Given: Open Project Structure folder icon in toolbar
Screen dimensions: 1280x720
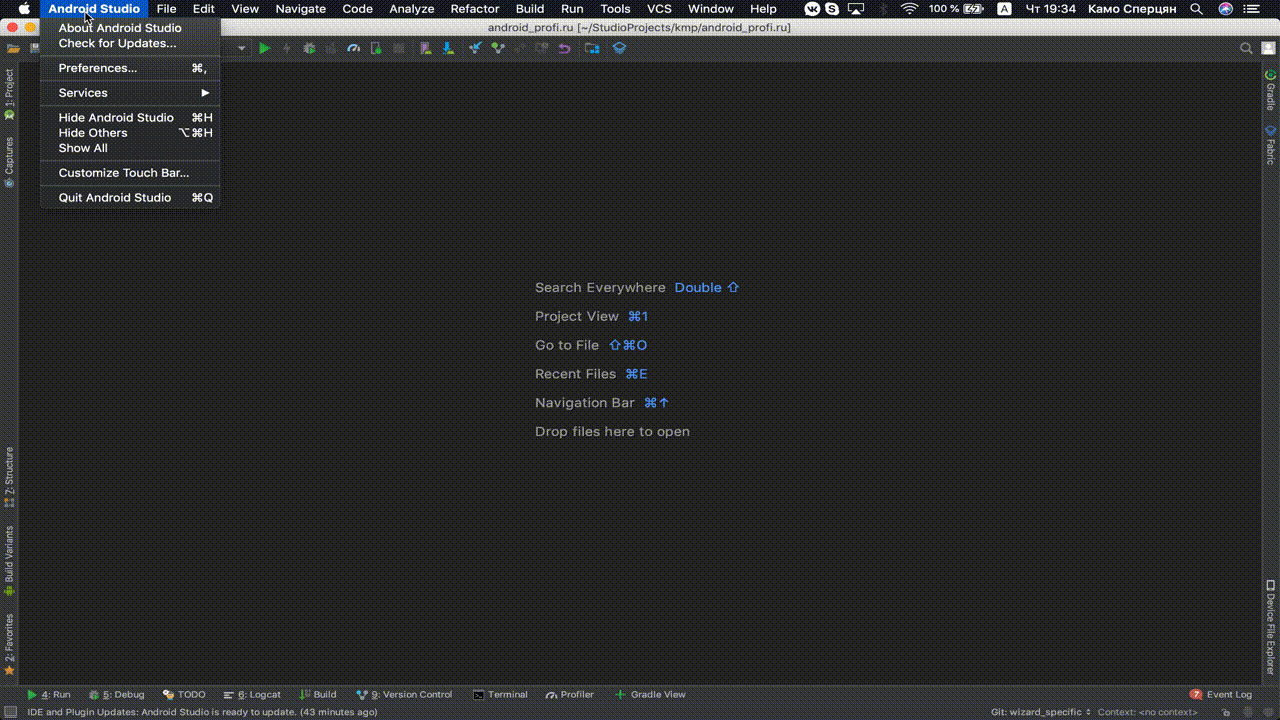Looking at the screenshot, I should tap(593, 48).
